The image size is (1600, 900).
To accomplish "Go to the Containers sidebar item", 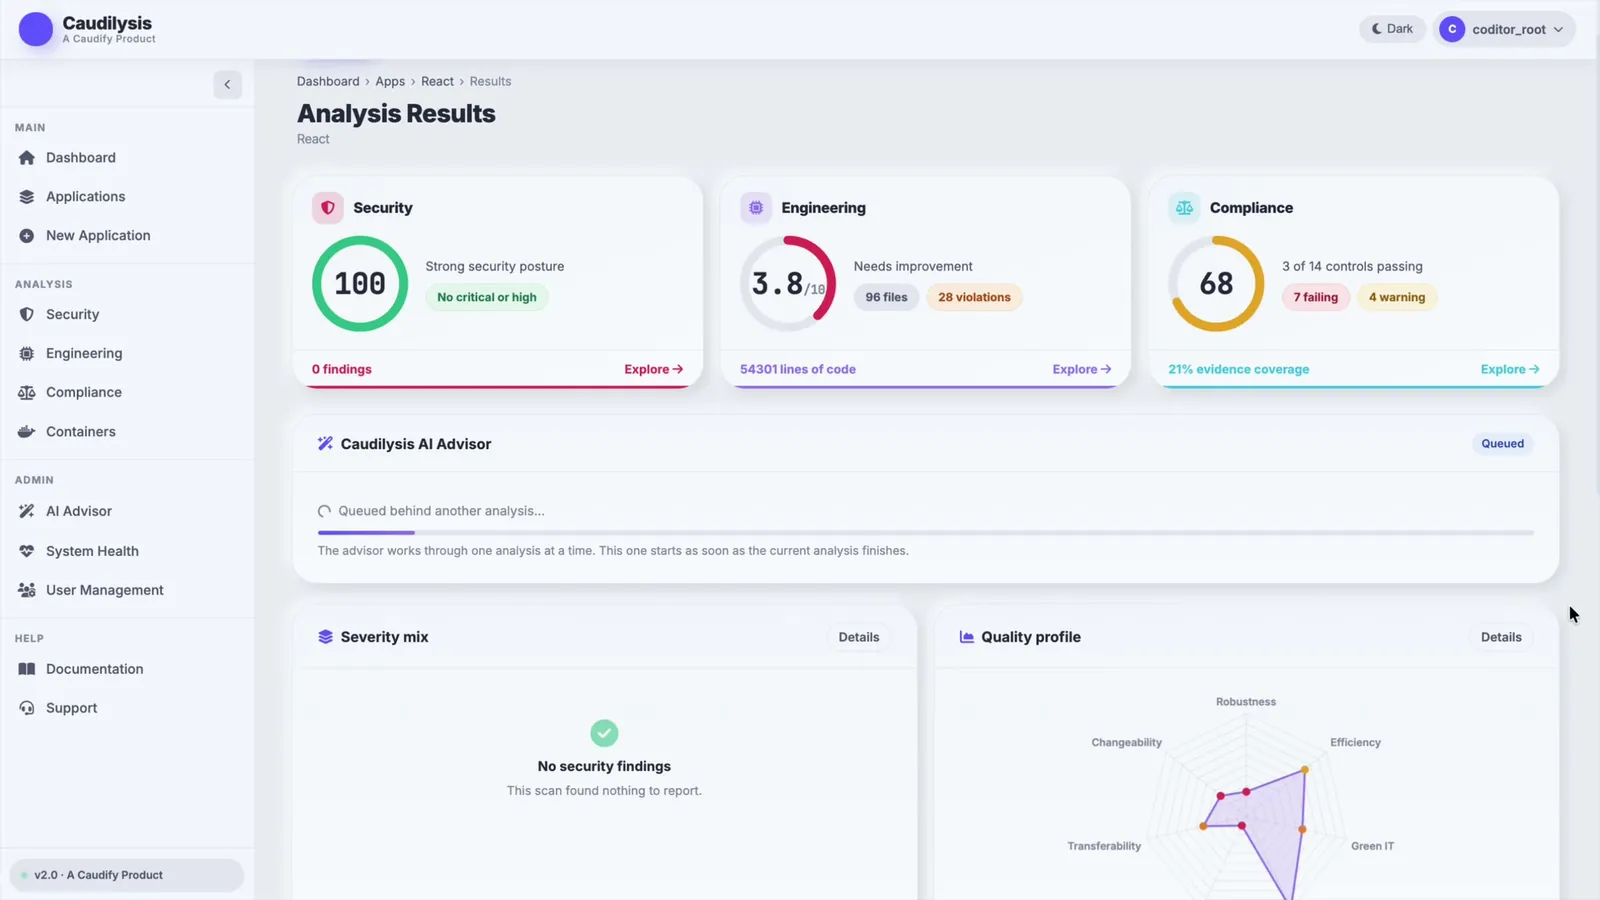I will coord(127,432).
